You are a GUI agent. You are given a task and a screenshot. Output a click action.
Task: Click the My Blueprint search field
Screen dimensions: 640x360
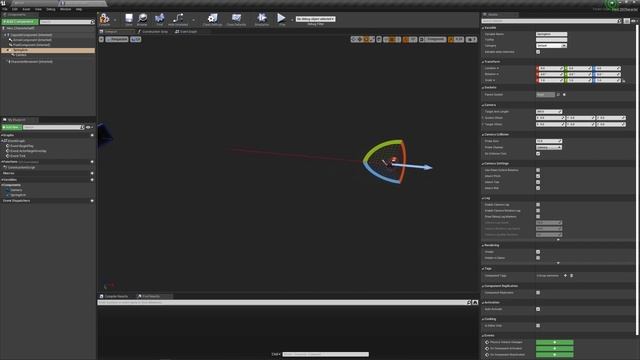53,127
